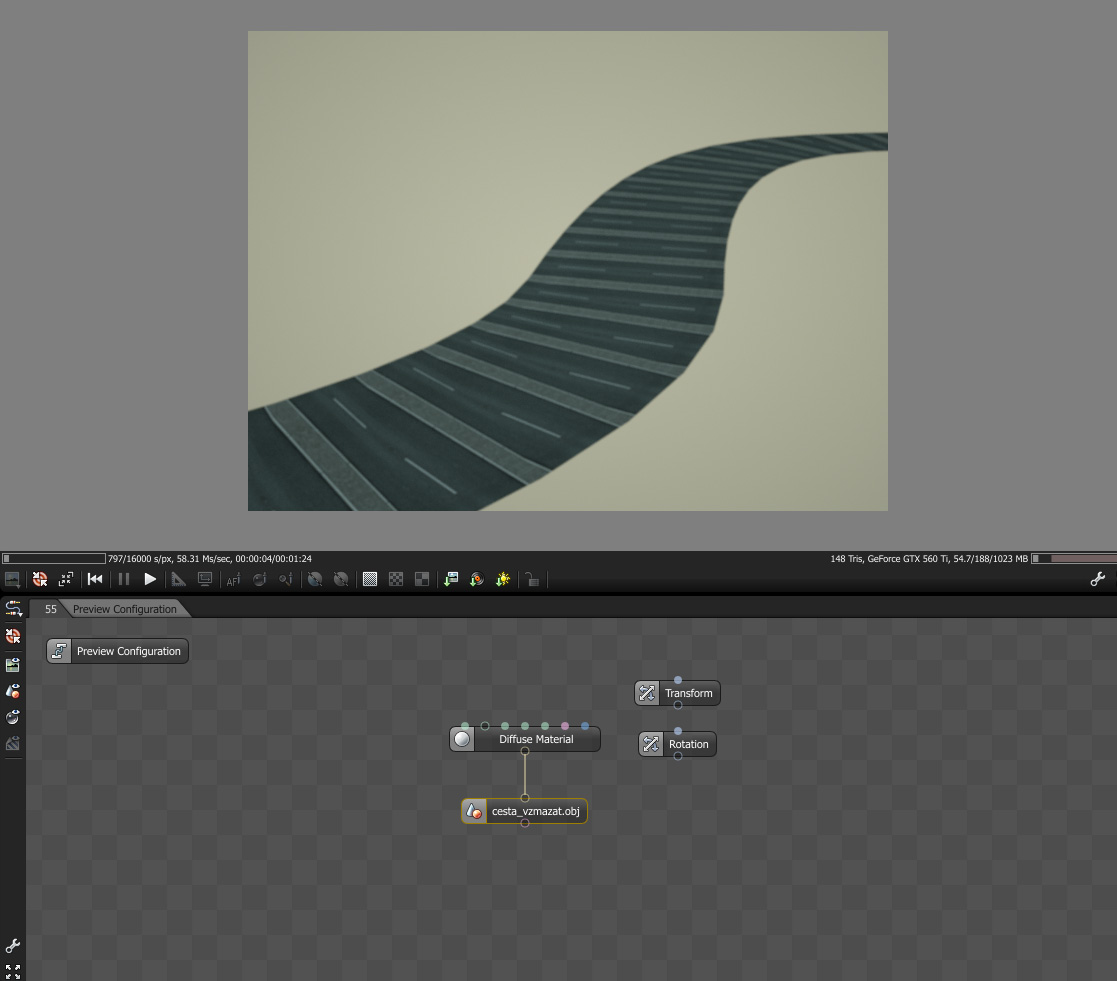Click the Diffuse Material output pin
The image size is (1117, 981).
tap(525, 751)
